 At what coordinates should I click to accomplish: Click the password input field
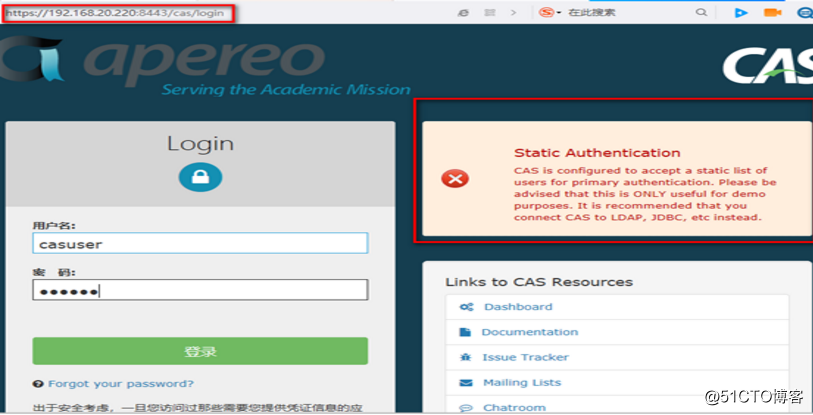tap(200, 290)
